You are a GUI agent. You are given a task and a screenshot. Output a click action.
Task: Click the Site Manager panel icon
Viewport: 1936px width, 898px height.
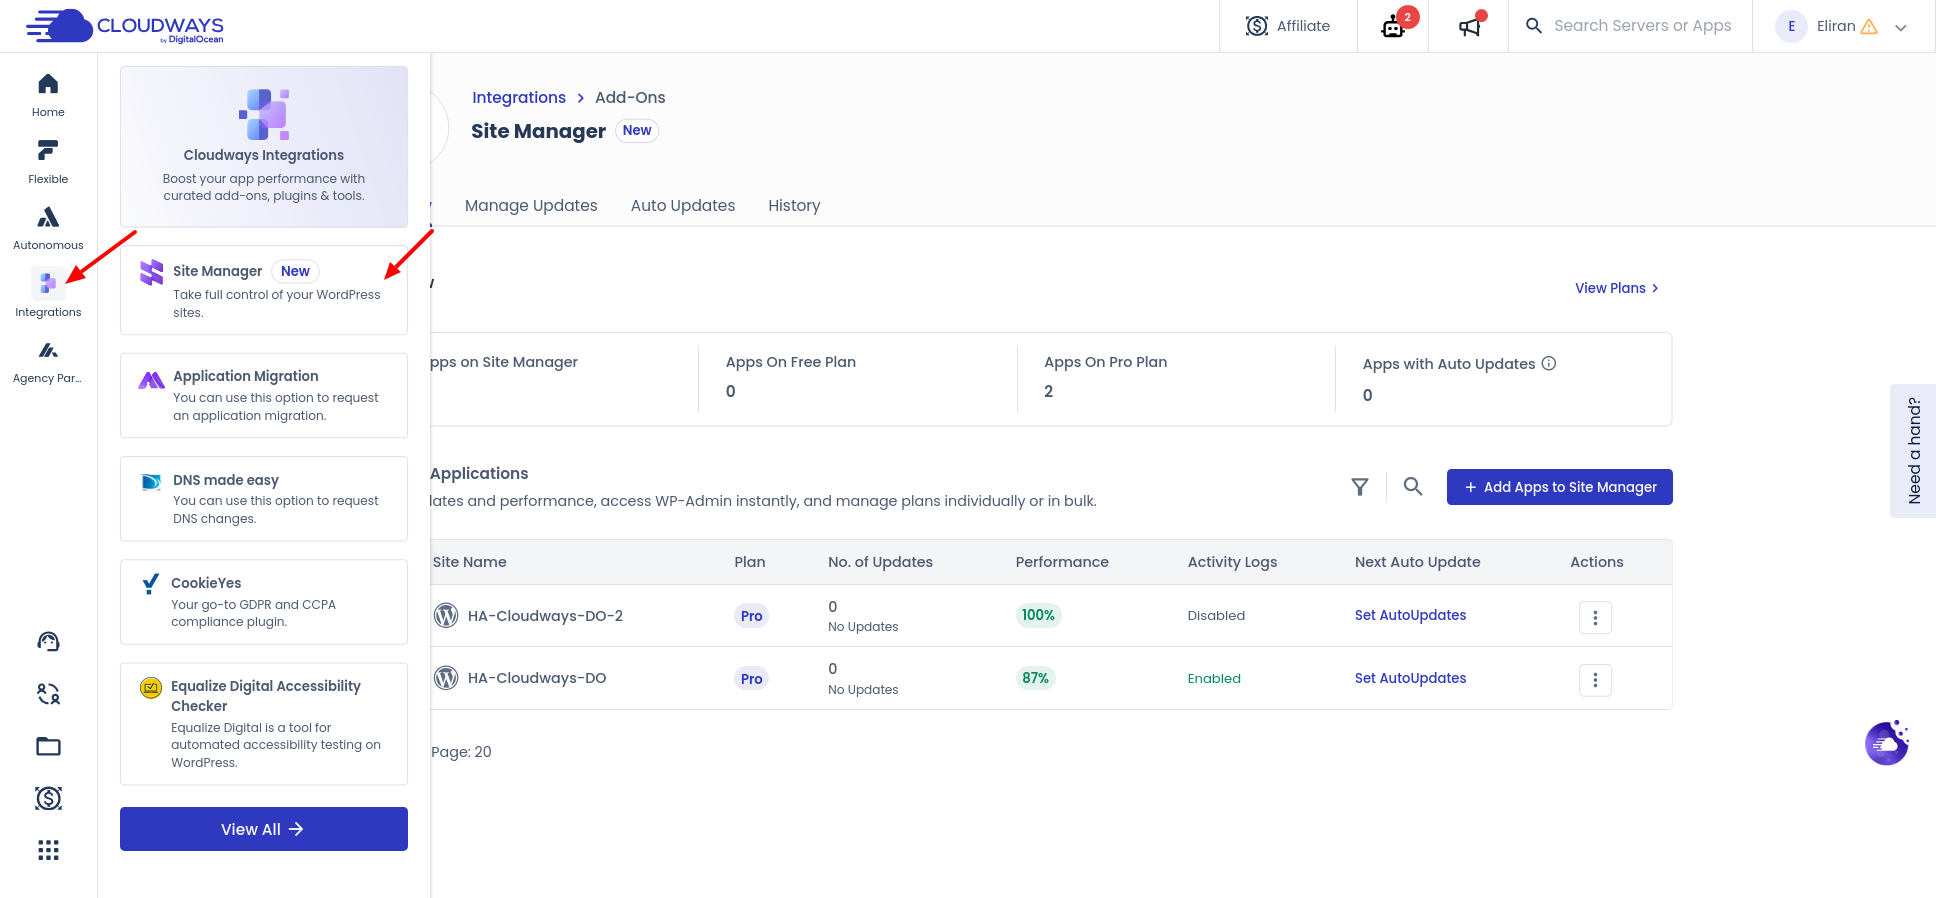coord(152,272)
